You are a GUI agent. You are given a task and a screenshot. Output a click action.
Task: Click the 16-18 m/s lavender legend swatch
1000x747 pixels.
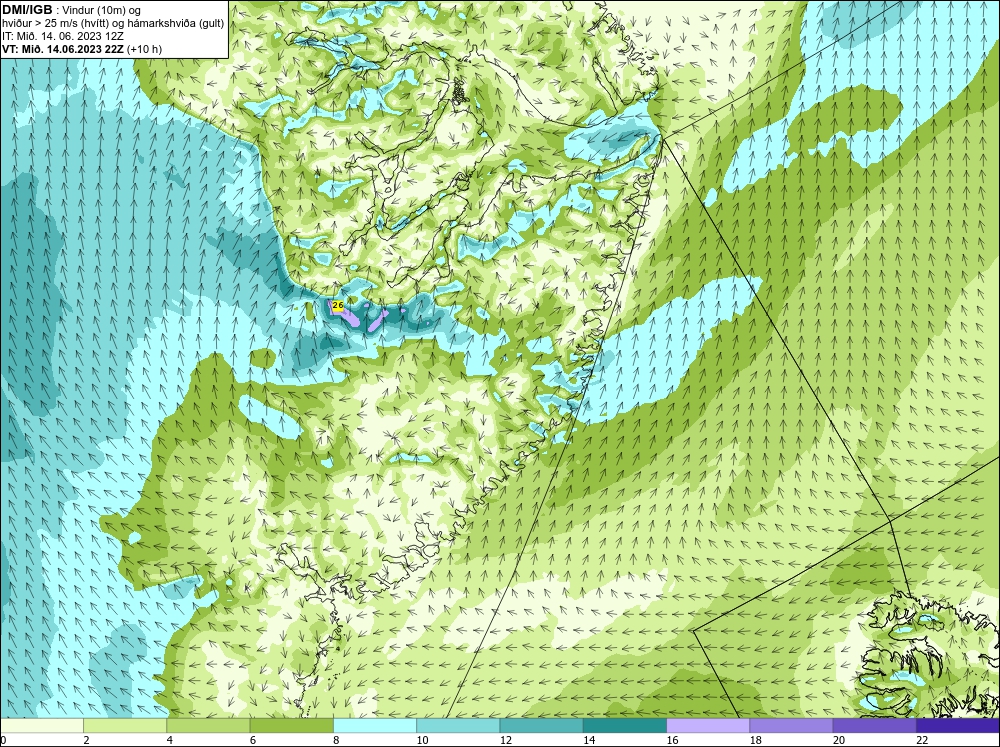coord(708,726)
